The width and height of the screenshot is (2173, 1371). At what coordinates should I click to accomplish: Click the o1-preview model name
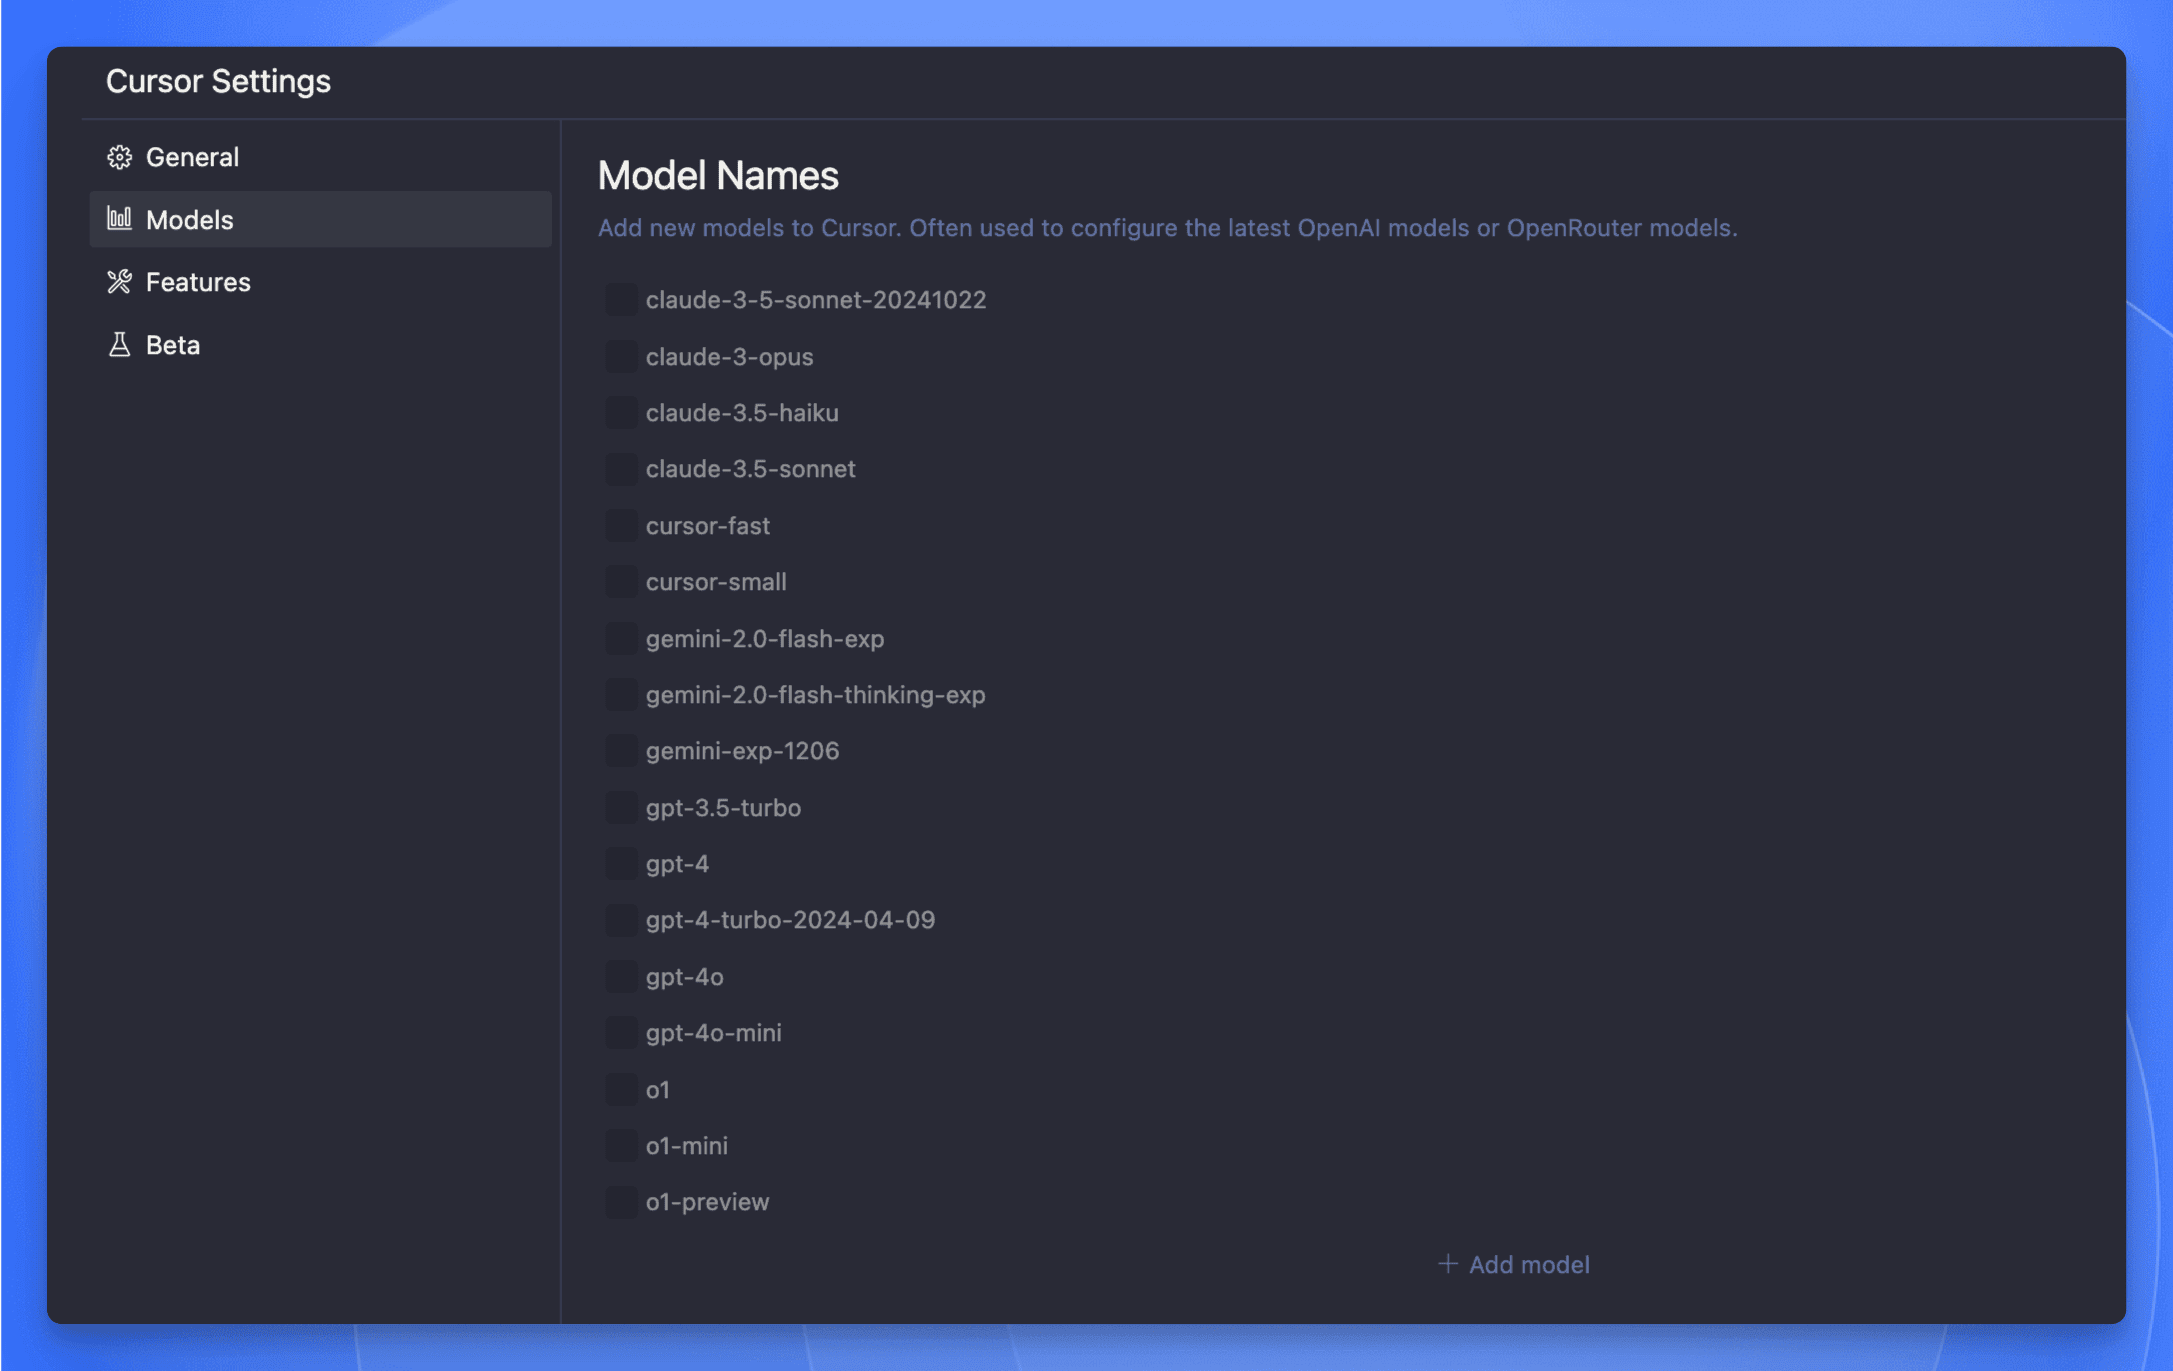[x=708, y=1202]
